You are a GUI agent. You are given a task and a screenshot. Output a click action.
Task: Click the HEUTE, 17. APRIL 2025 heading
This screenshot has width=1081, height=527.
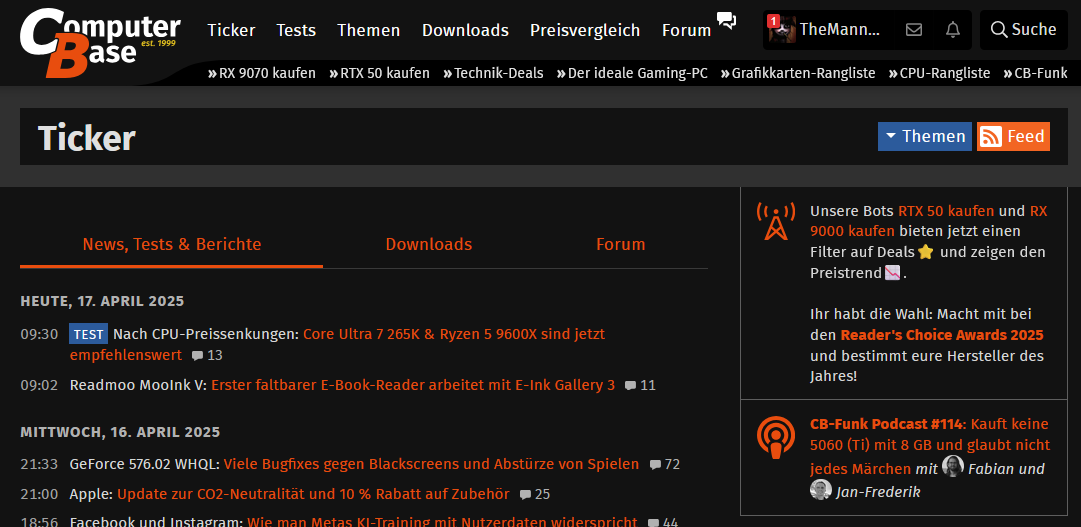[102, 301]
